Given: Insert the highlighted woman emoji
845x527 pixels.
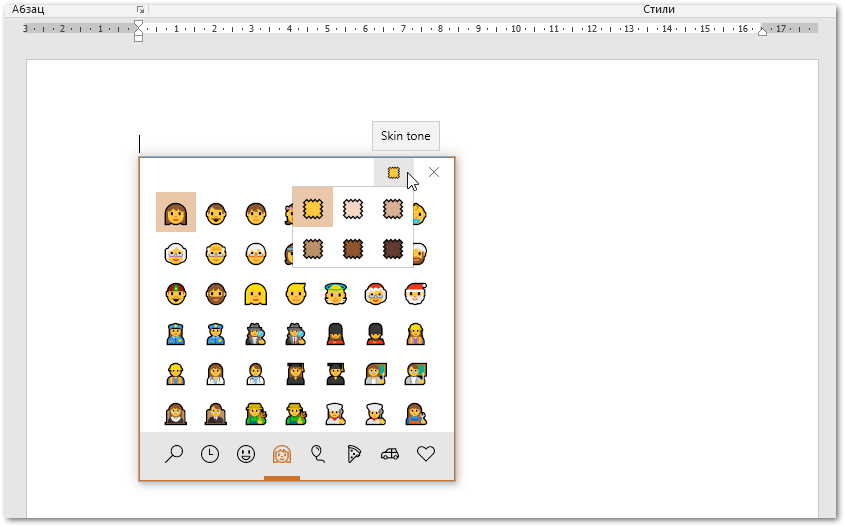Looking at the screenshot, I should pyautogui.click(x=175, y=212).
